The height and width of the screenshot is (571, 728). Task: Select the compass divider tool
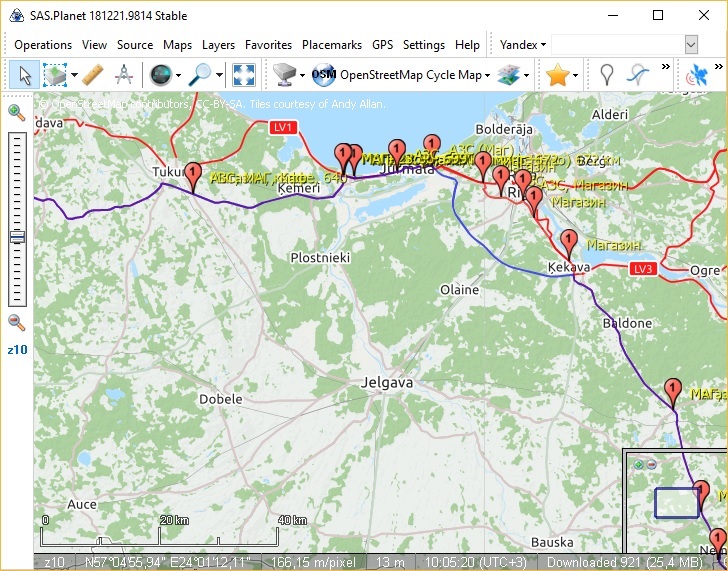(124, 75)
